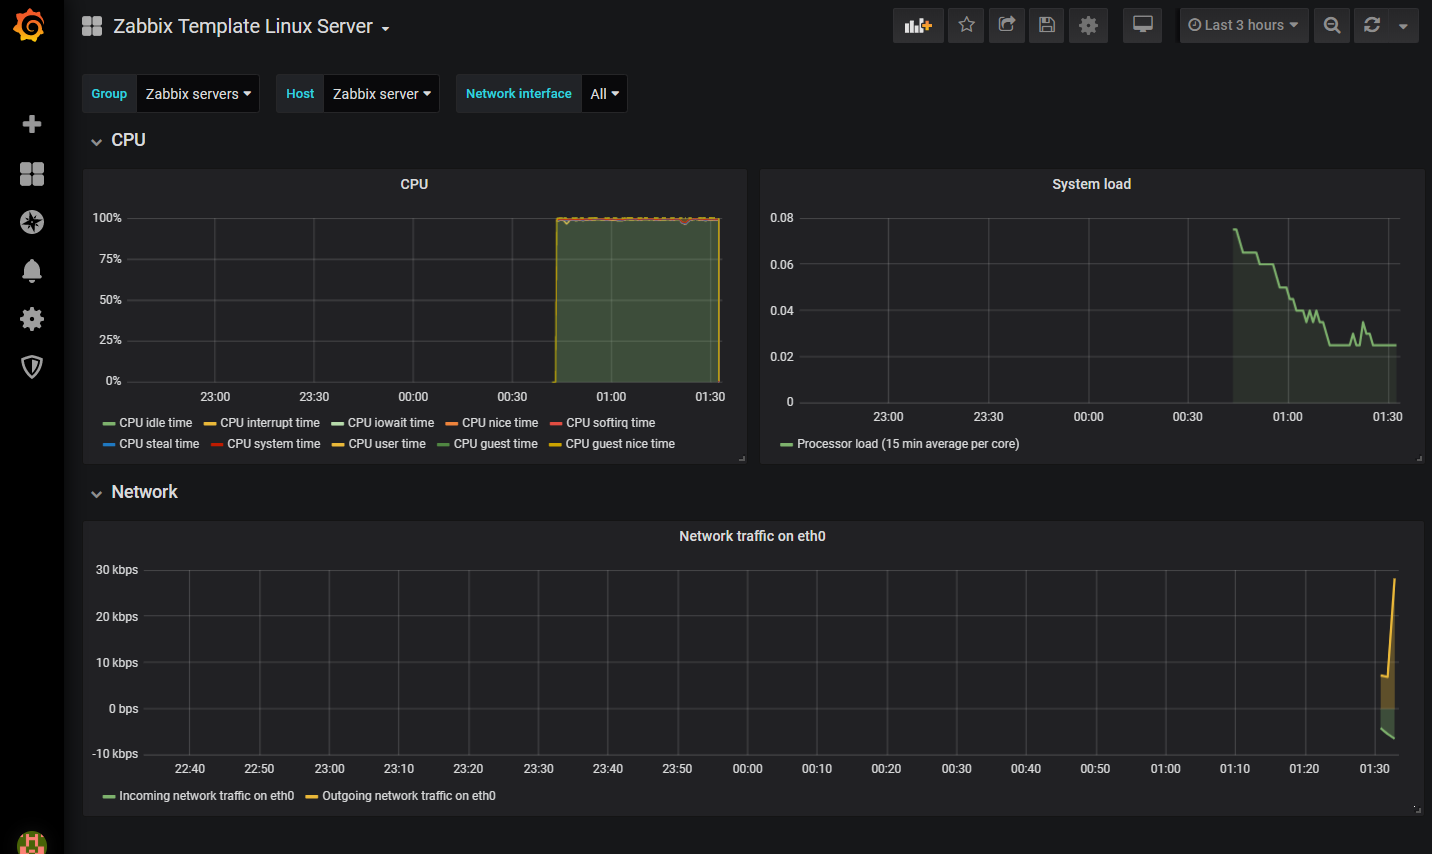Click the CPU system time color swatch

point(217,445)
